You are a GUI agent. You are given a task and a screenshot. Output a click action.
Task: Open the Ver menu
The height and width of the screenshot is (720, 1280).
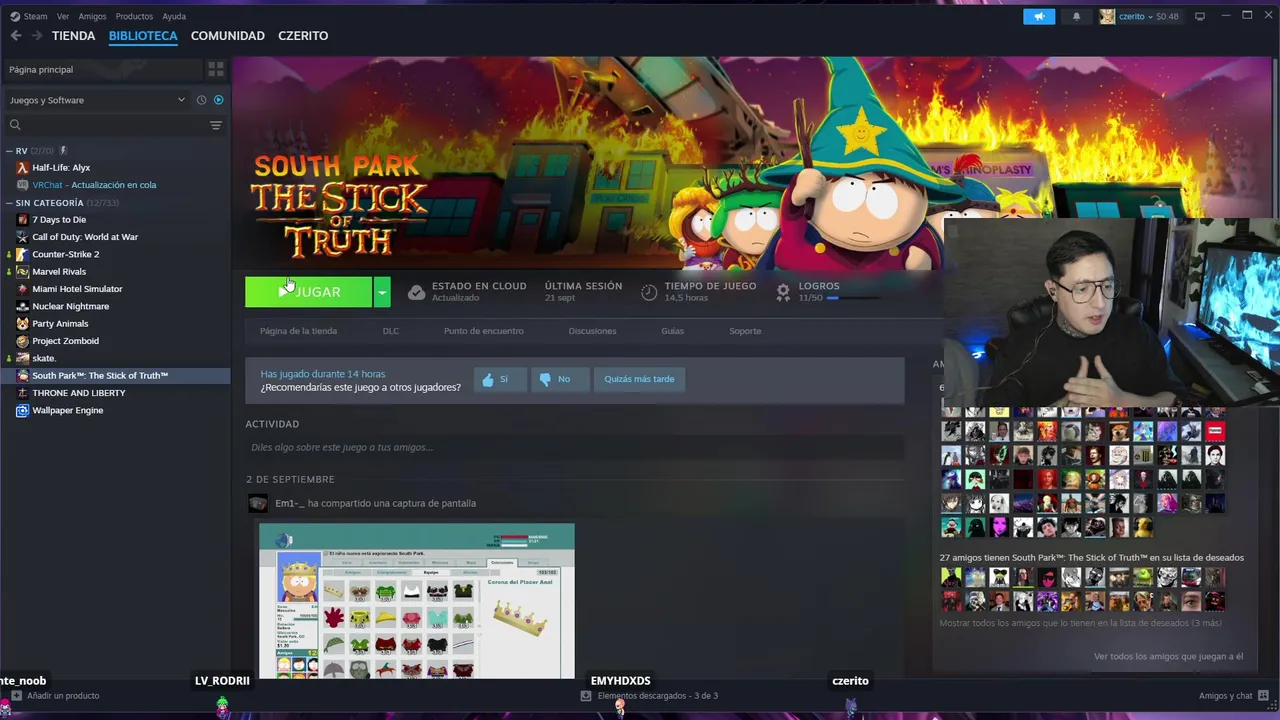pos(63,16)
